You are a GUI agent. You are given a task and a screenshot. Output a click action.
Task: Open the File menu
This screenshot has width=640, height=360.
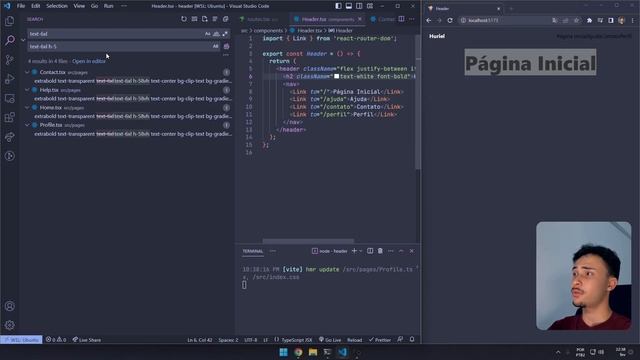21,6
